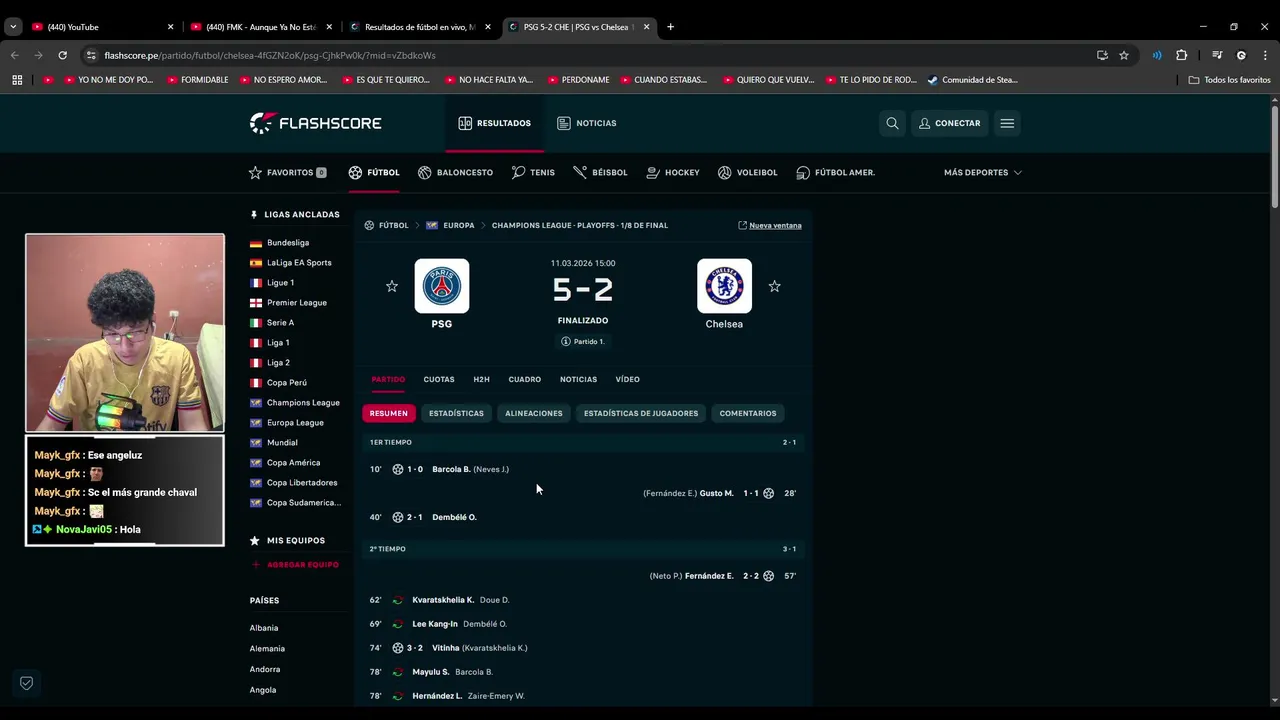Click the address bar URL field
Image resolution: width=1280 pixels, height=720 pixels.
[x=590, y=55]
